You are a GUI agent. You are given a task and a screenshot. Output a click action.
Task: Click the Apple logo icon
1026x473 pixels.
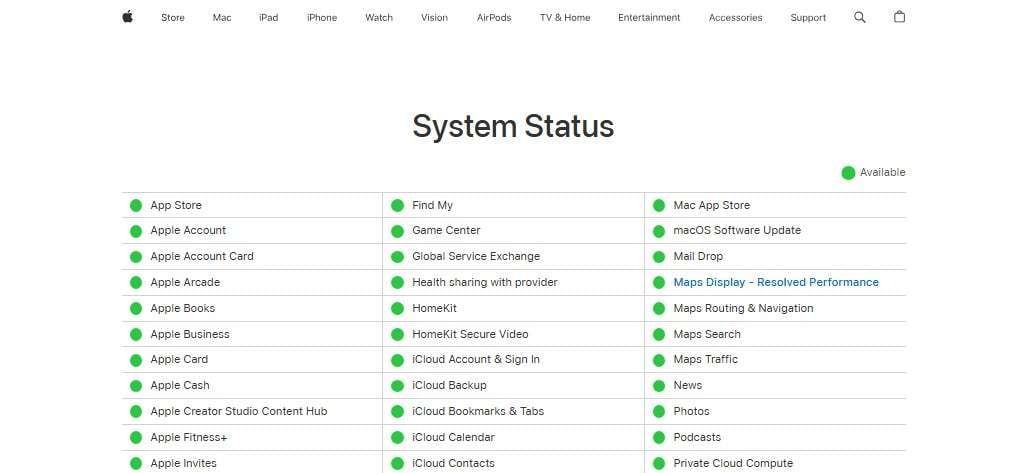pos(128,17)
